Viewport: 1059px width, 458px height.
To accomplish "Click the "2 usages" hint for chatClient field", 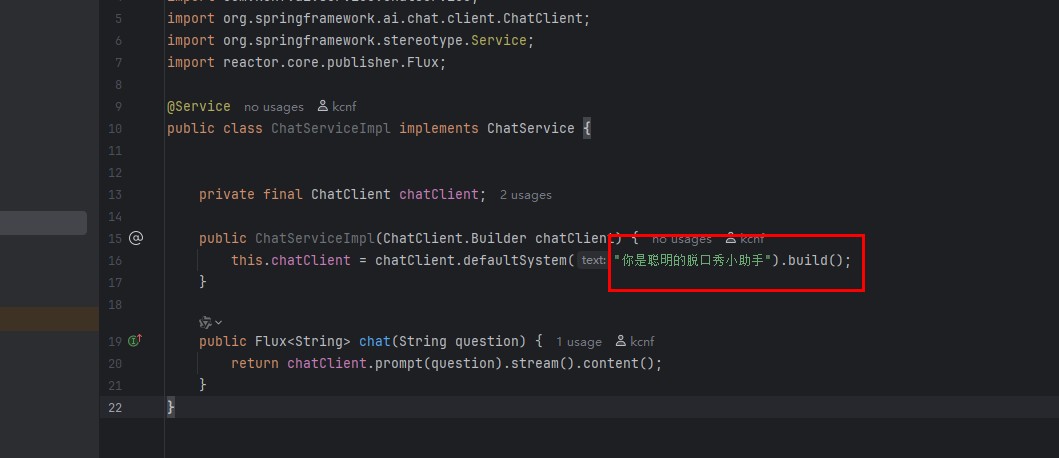I will [x=525, y=195].
